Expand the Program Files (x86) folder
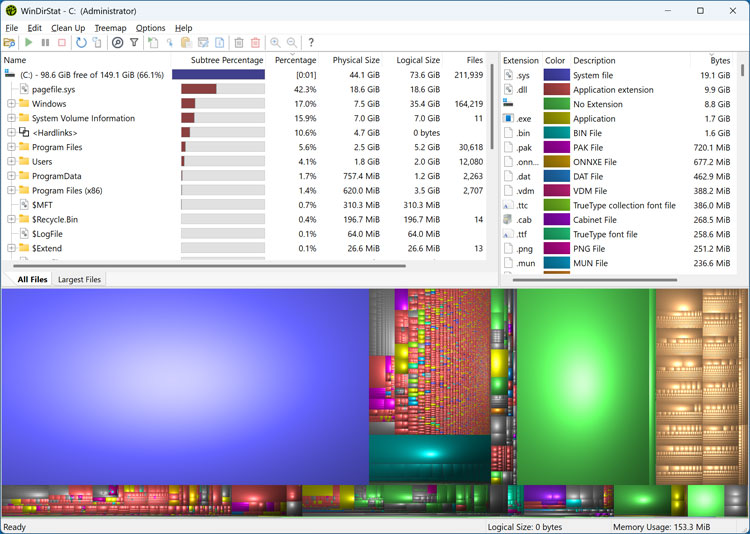The width and height of the screenshot is (750, 534). (x=11, y=190)
